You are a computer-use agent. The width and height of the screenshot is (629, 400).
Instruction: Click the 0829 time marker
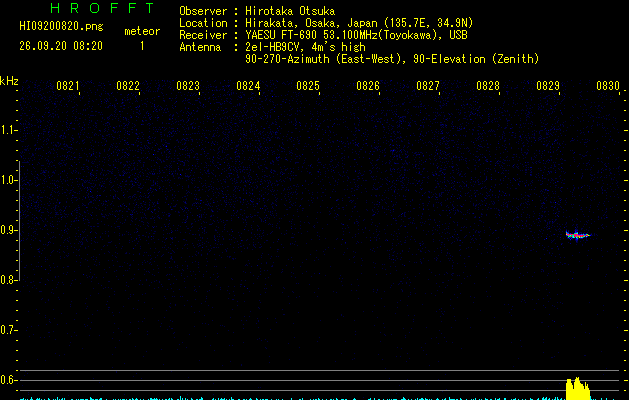pos(548,86)
